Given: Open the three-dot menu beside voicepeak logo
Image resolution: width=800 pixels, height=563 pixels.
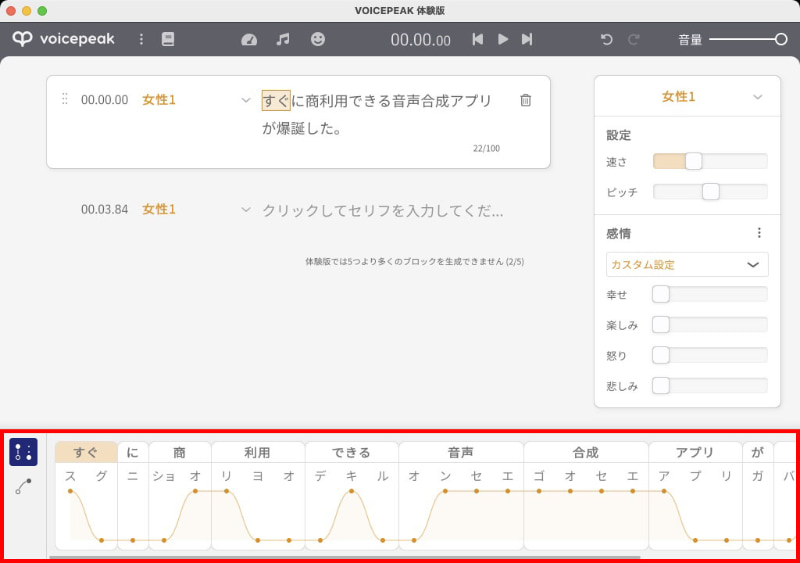Looking at the screenshot, I should tap(141, 39).
